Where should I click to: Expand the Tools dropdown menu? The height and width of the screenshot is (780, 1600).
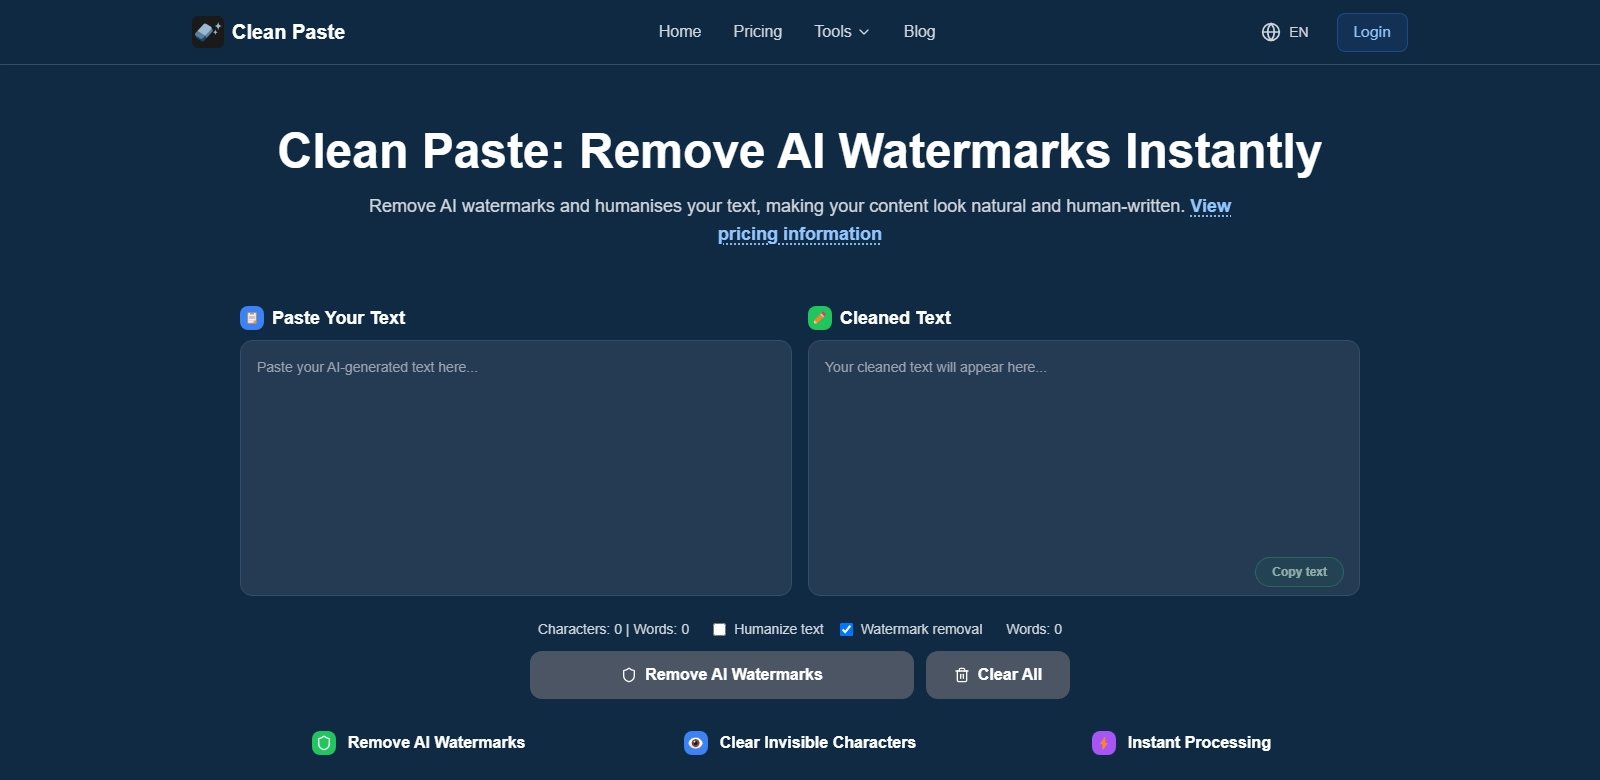pos(842,32)
